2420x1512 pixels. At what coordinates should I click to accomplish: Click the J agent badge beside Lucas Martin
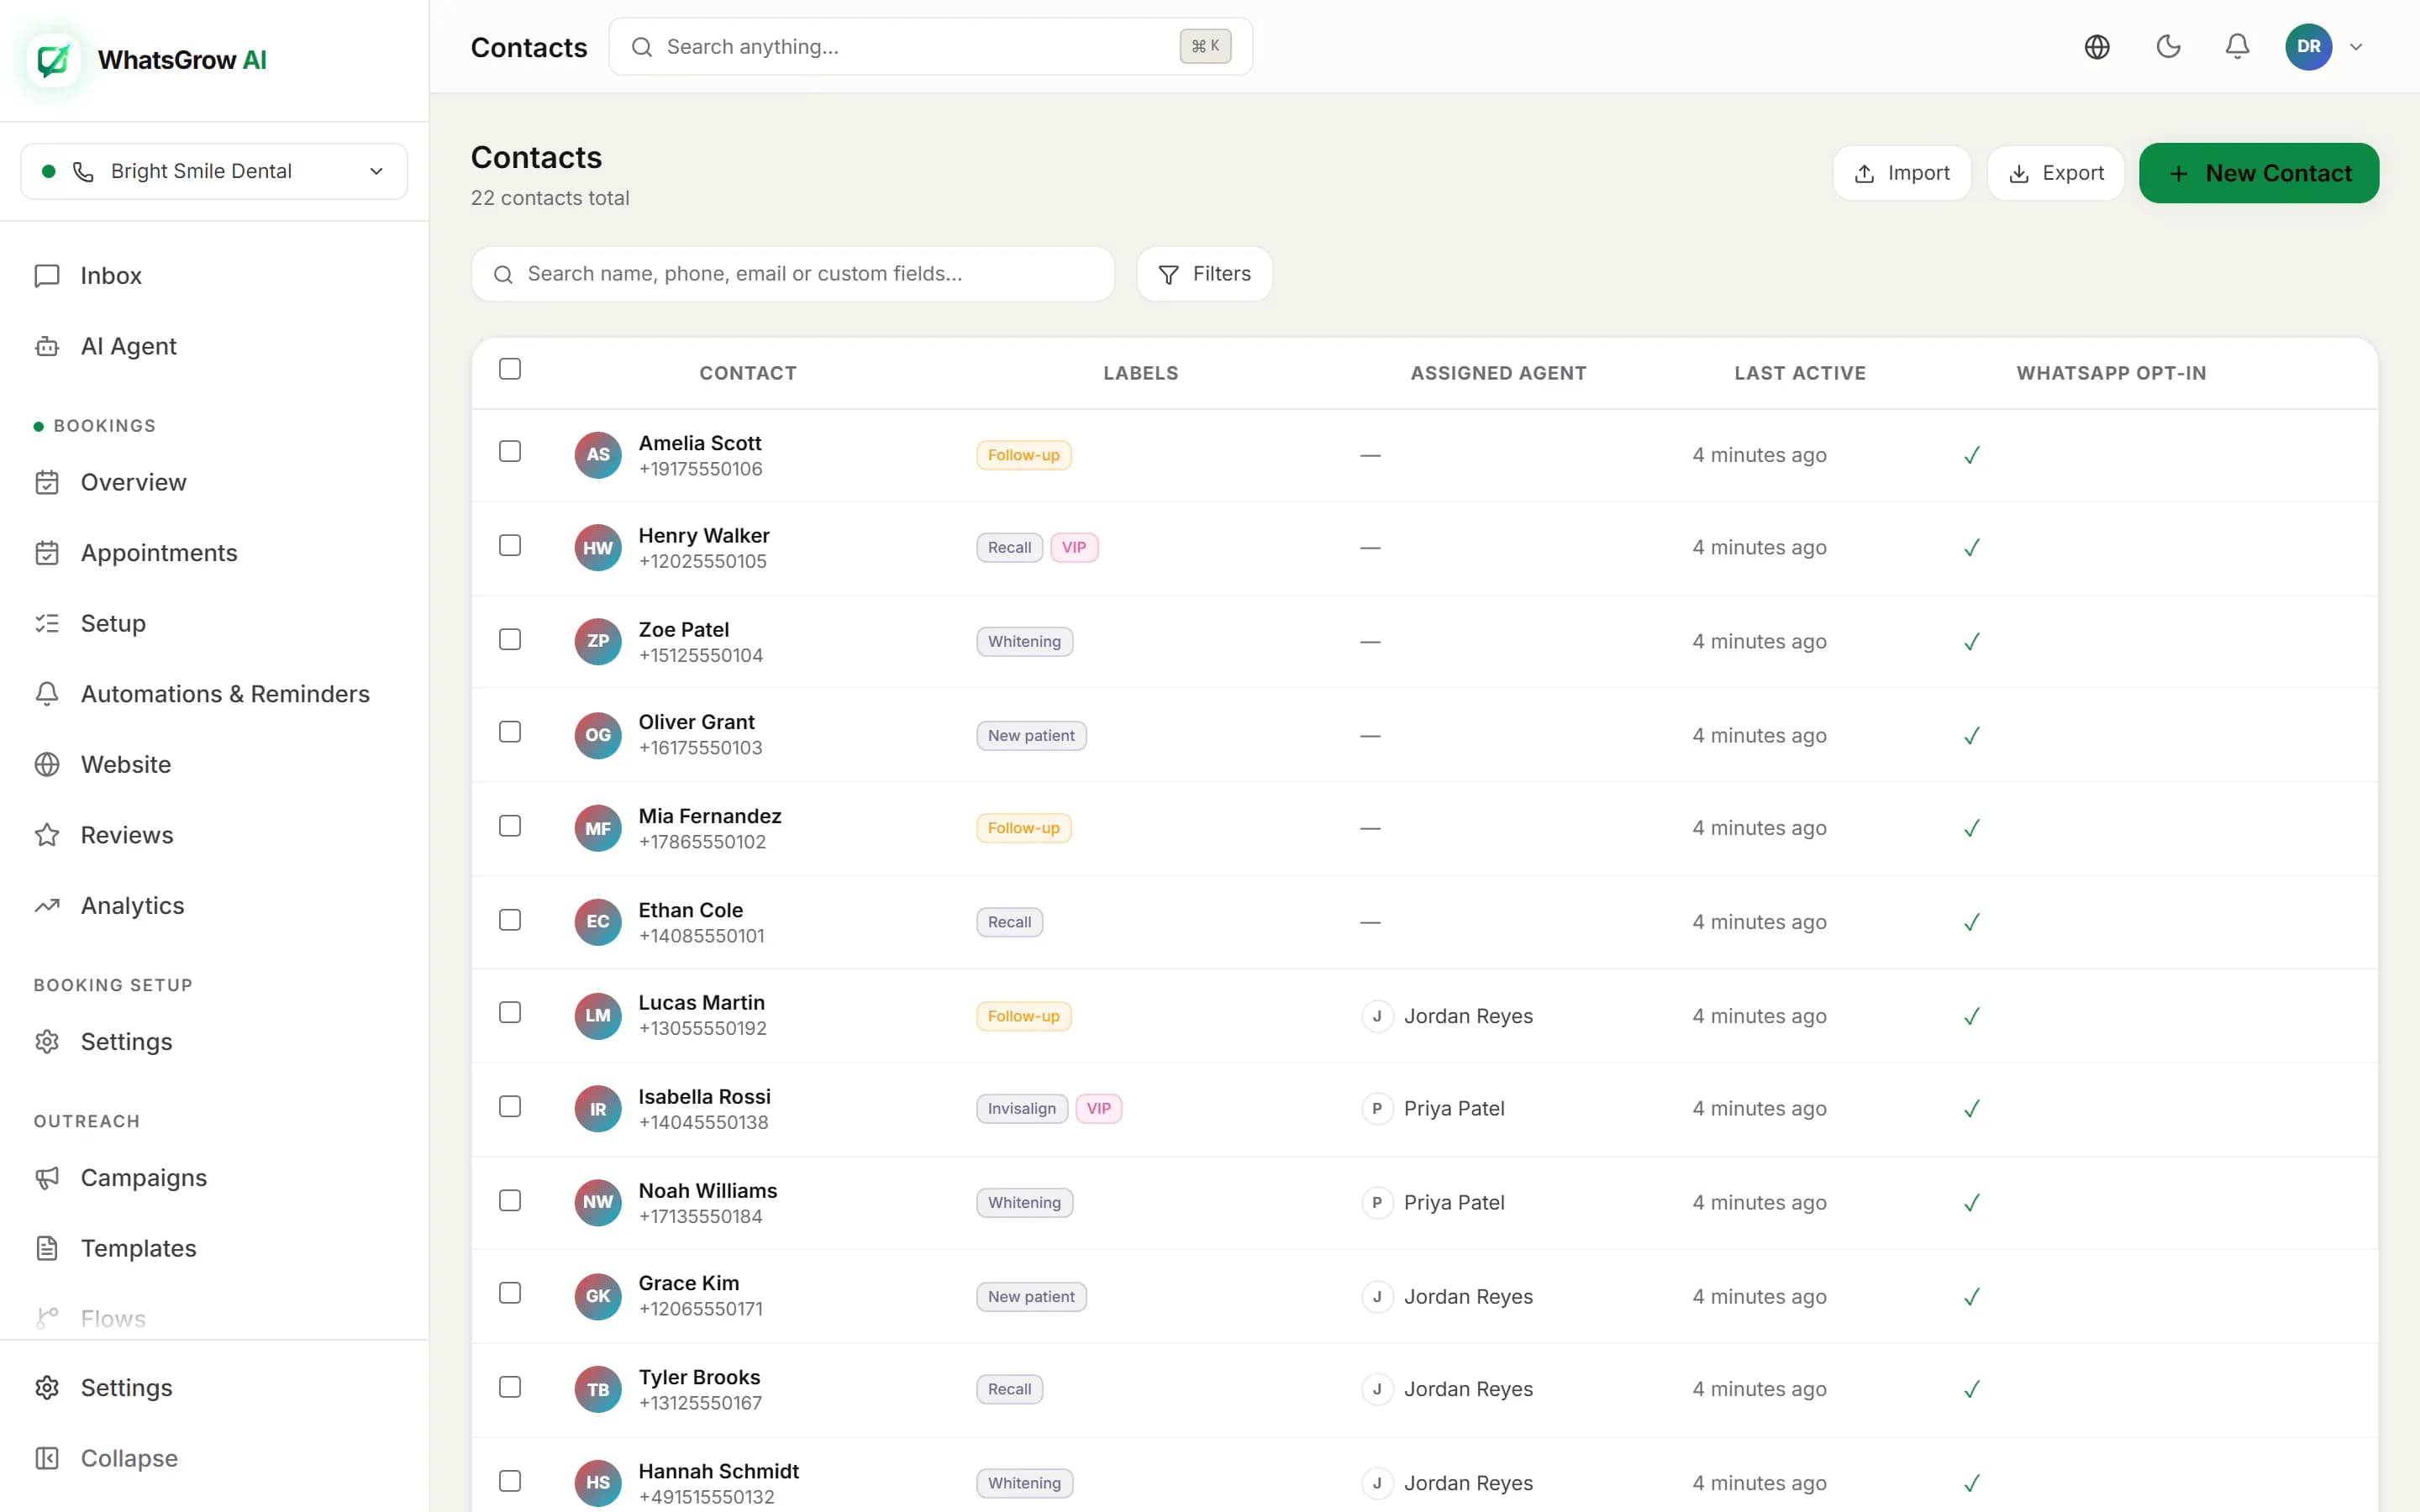click(x=1377, y=1016)
